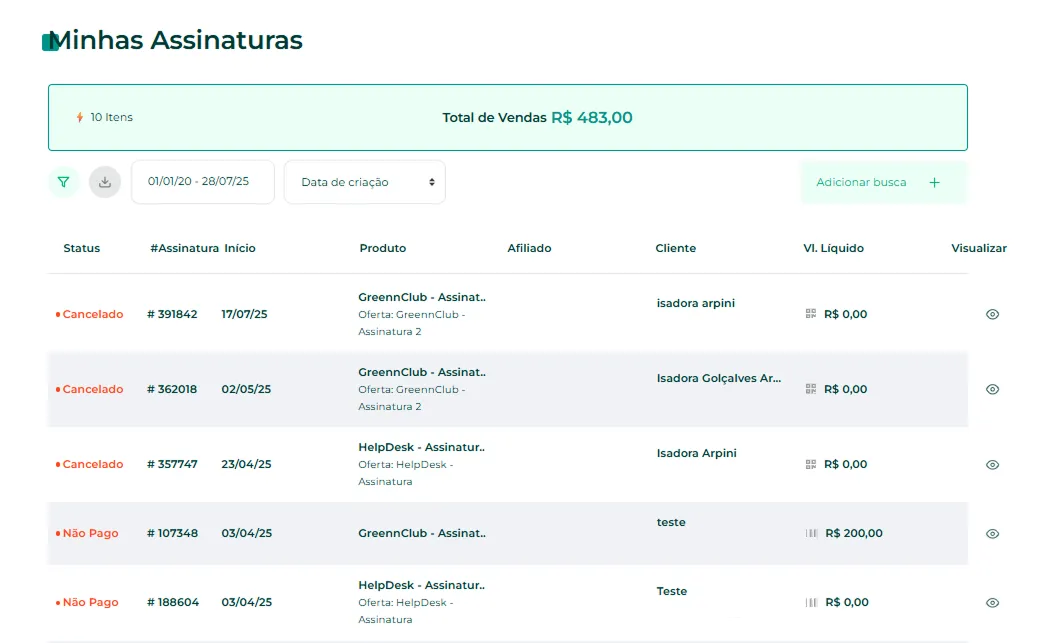Viewport: 1041px width, 643px height.
Task: Click Cancelado status of subscription #357747
Action: click(x=90, y=464)
